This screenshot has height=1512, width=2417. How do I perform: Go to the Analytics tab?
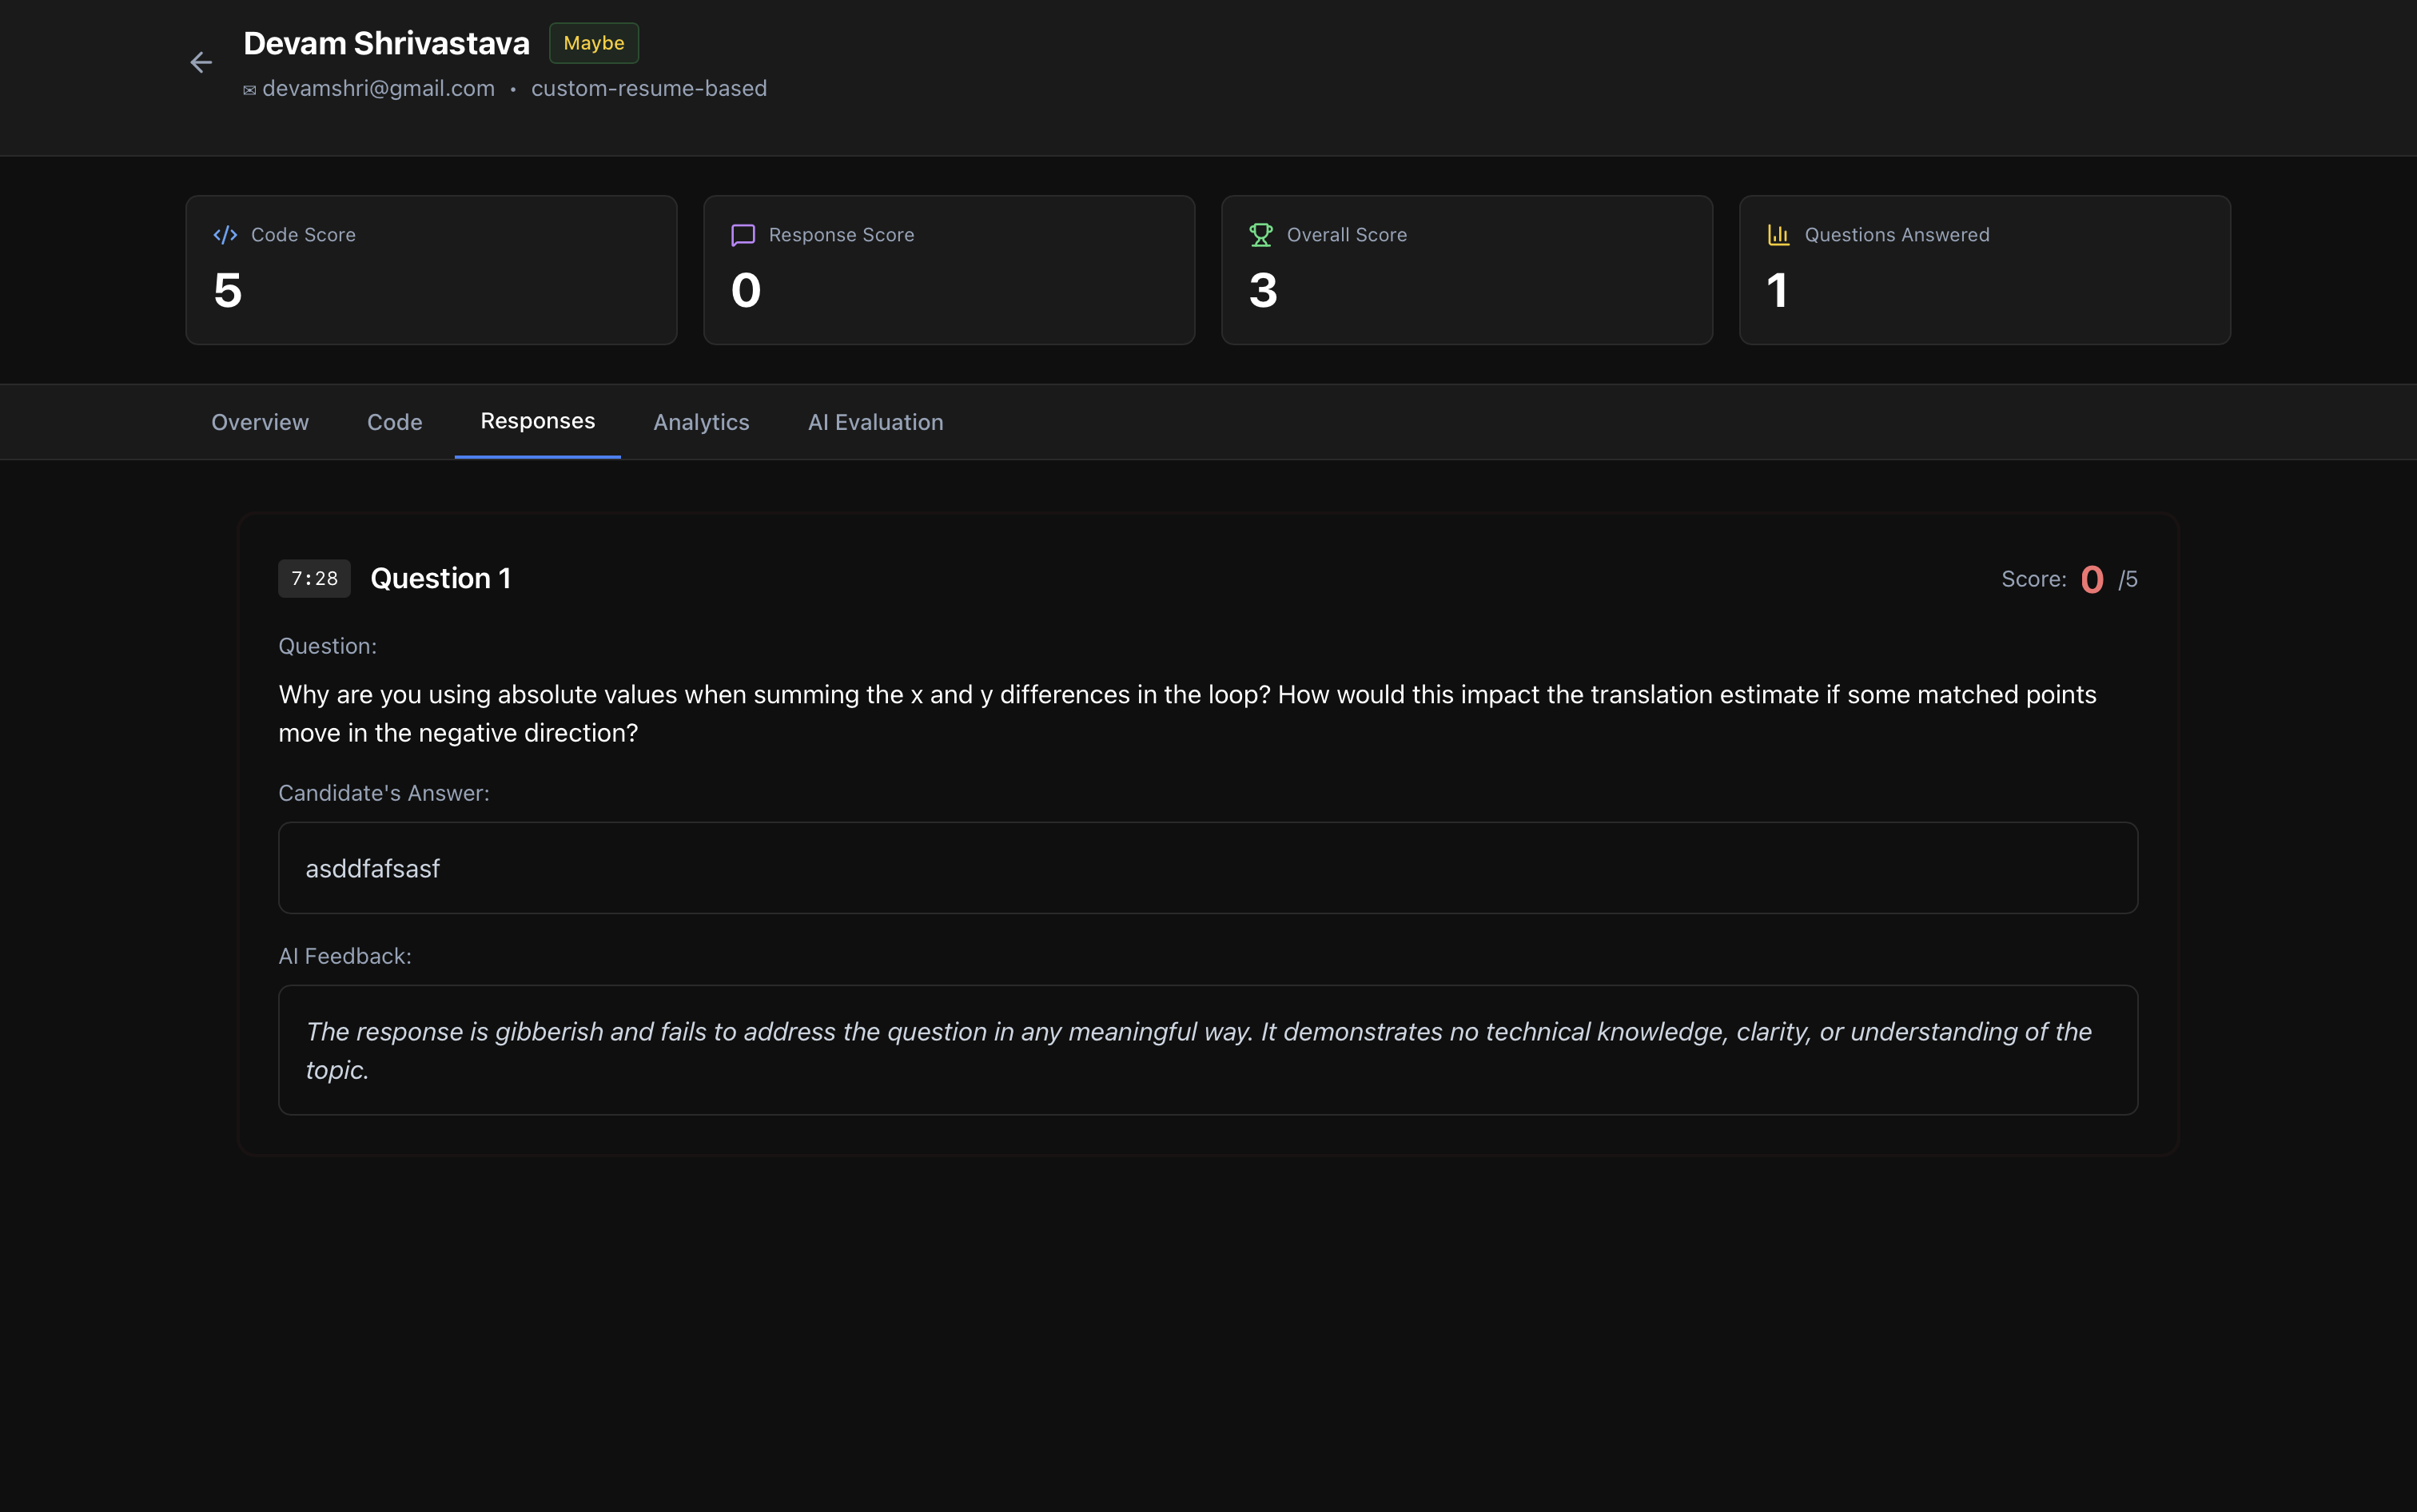(x=701, y=422)
